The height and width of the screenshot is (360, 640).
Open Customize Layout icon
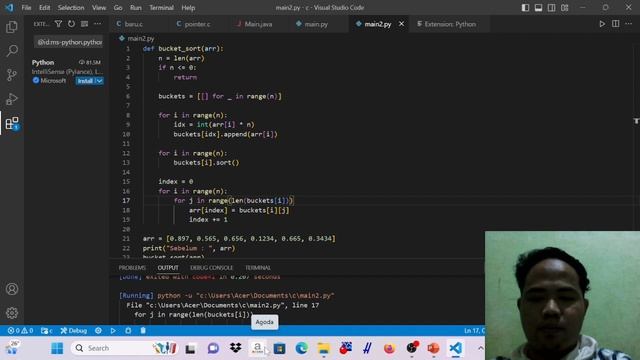pos(564,8)
